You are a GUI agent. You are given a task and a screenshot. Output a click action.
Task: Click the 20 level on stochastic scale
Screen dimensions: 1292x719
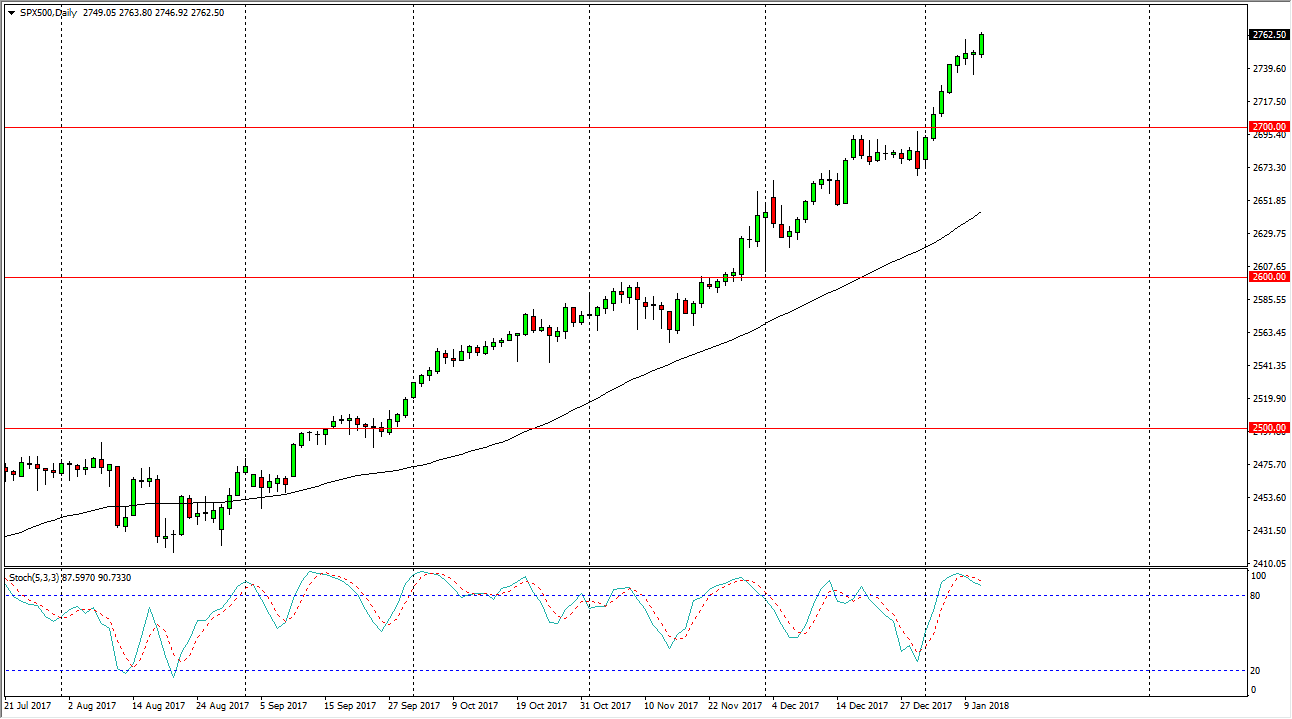(x=1257, y=671)
